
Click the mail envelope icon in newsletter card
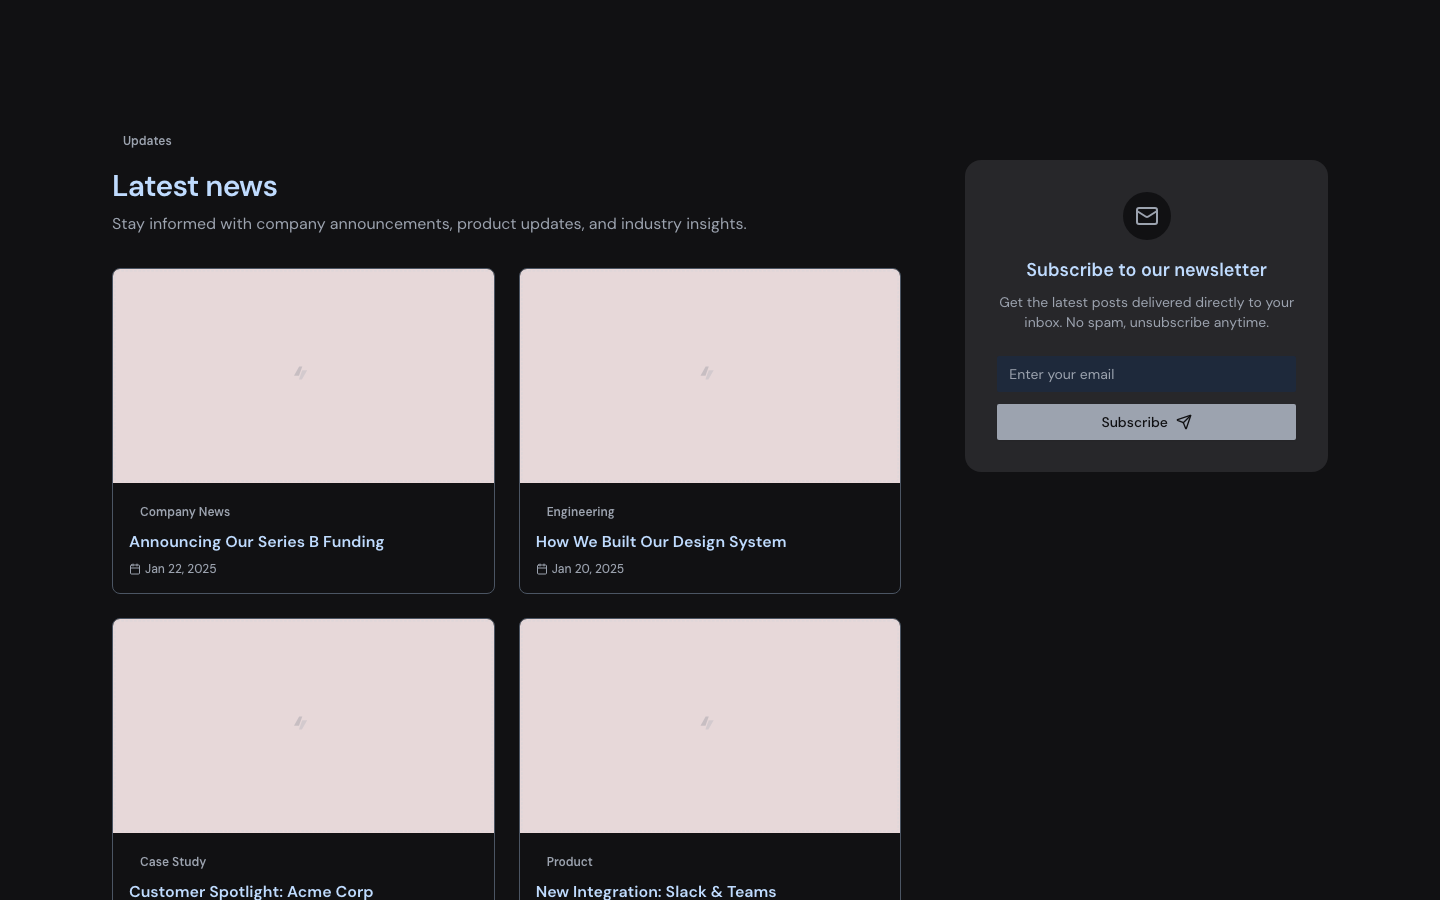(x=1146, y=216)
